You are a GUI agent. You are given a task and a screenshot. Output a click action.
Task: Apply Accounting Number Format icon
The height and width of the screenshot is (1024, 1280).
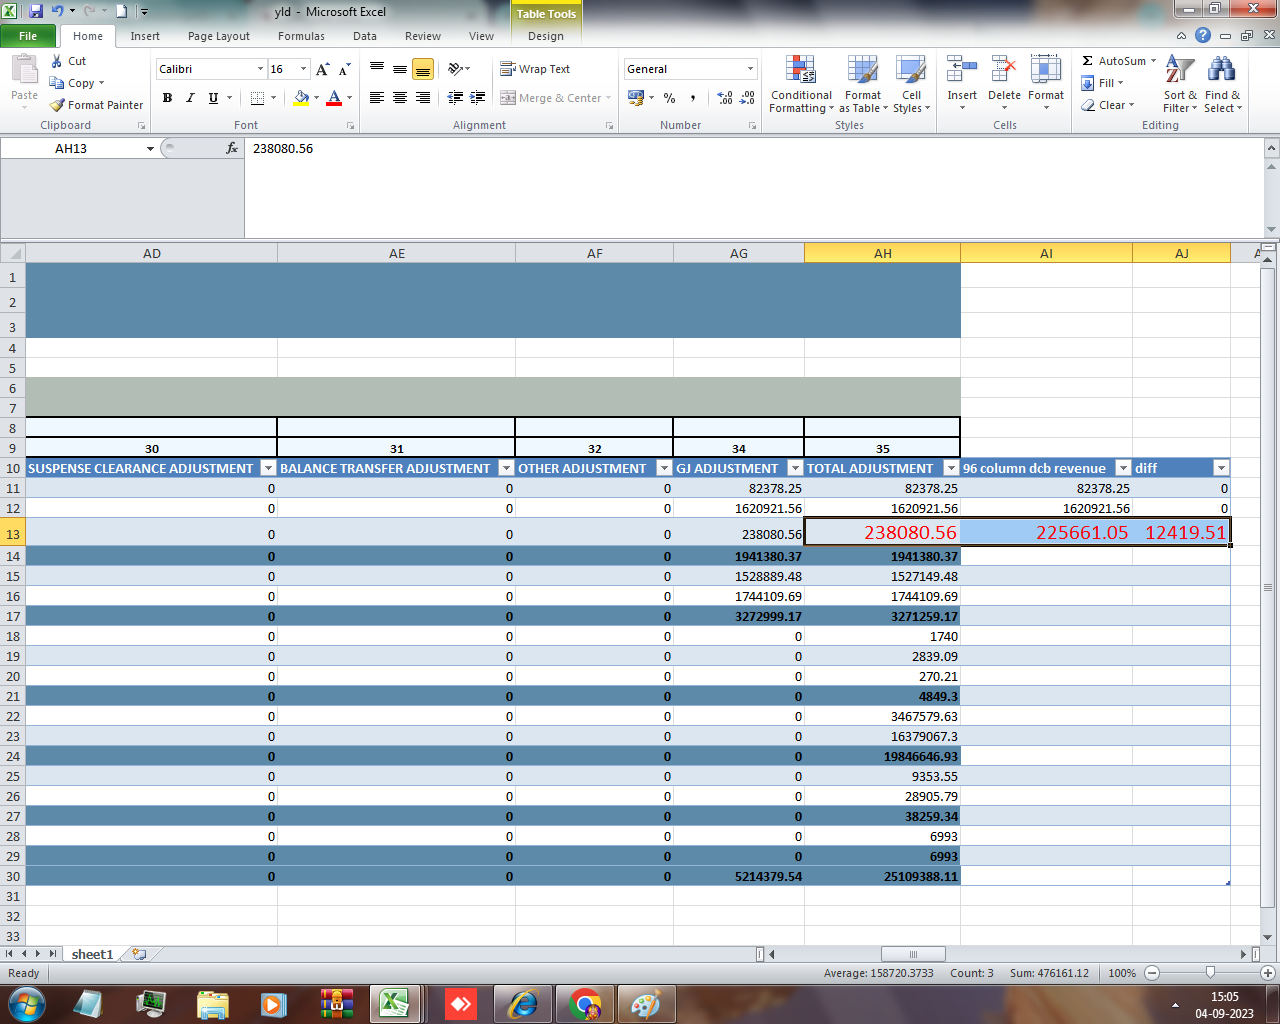pos(635,98)
